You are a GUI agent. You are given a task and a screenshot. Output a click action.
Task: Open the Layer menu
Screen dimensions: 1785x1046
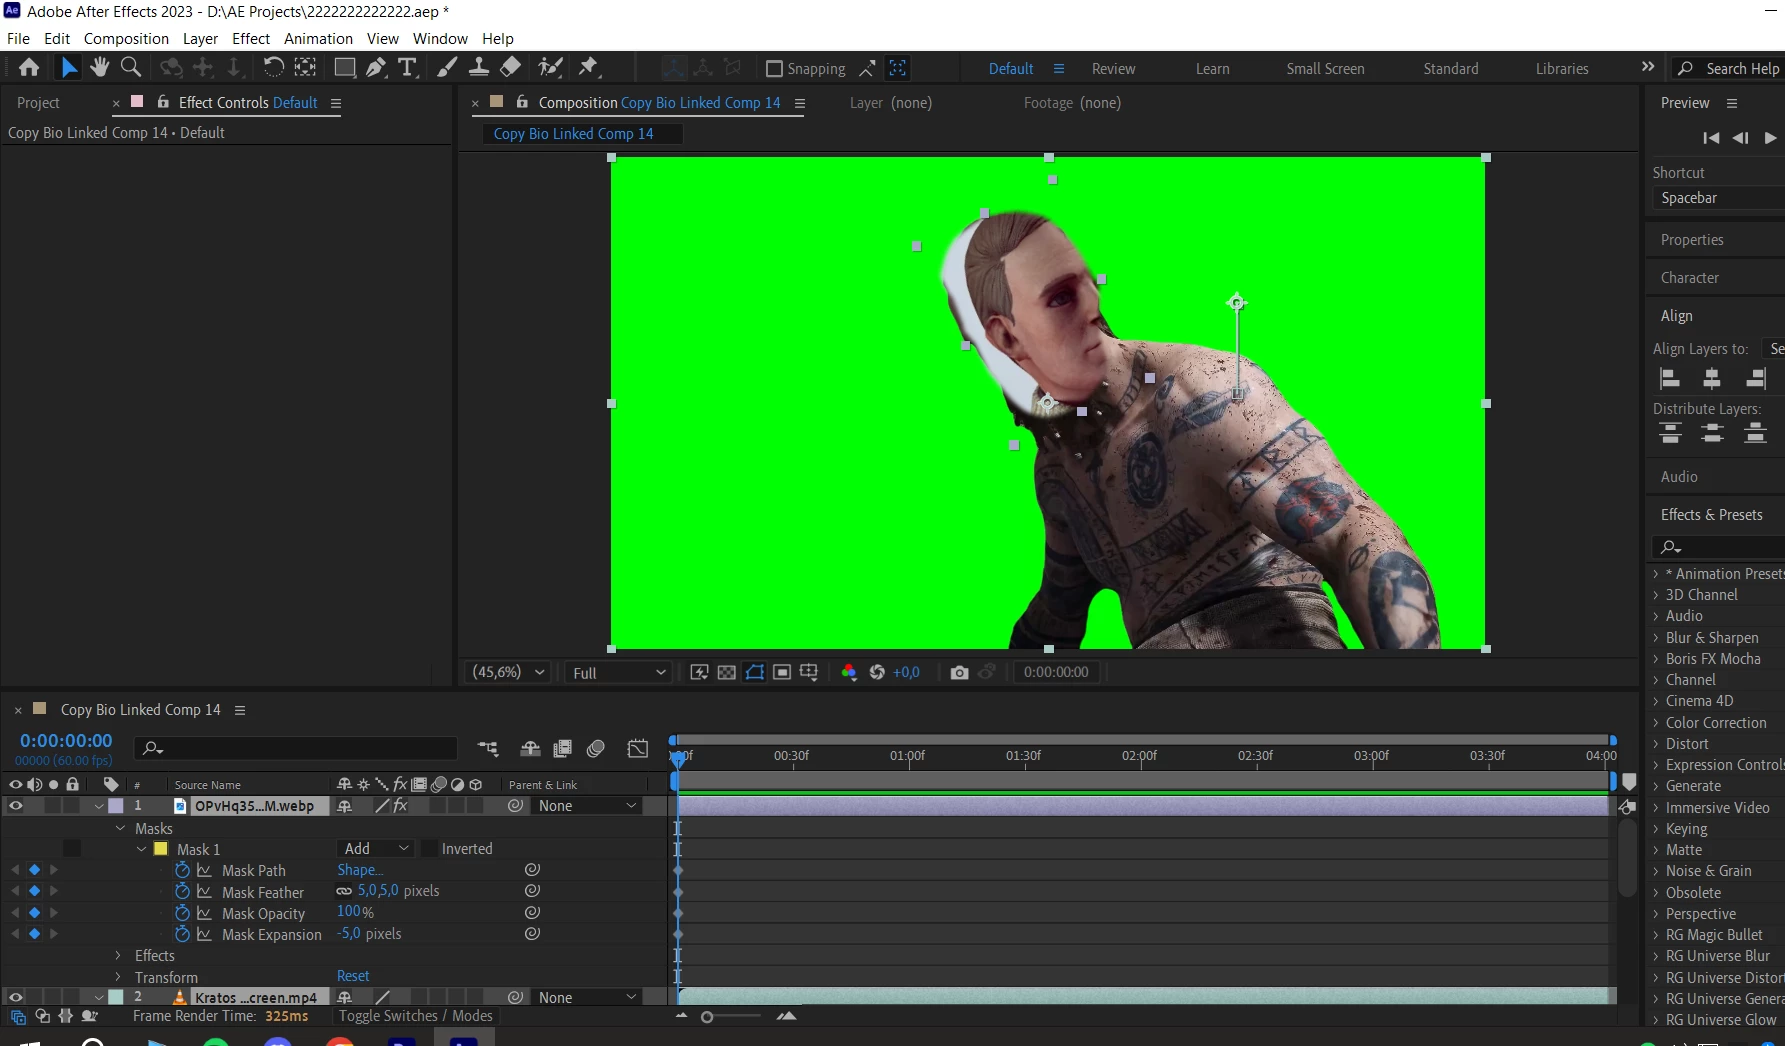(200, 38)
